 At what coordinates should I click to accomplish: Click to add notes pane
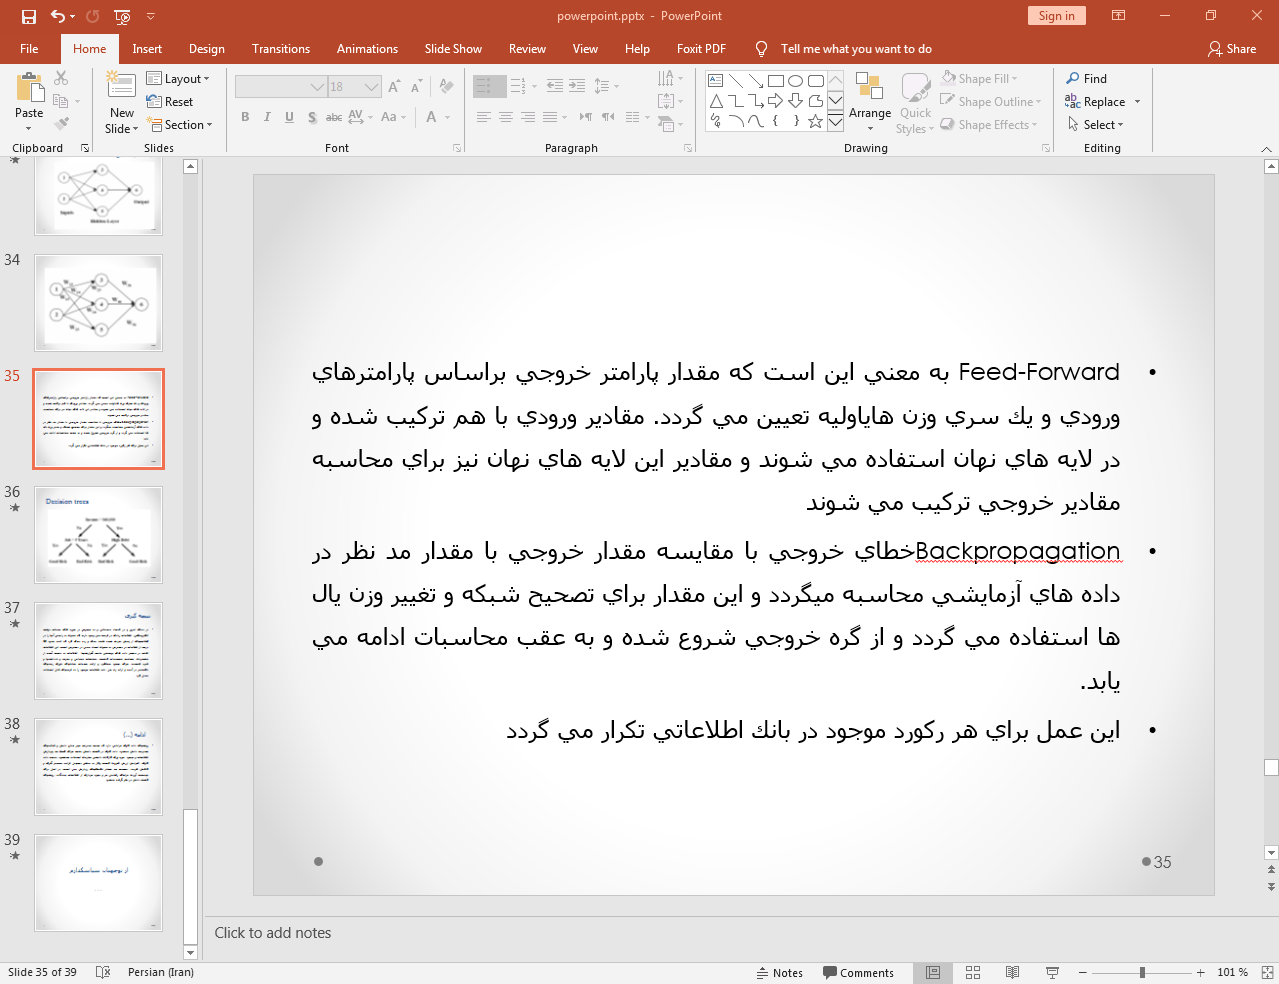(x=273, y=933)
